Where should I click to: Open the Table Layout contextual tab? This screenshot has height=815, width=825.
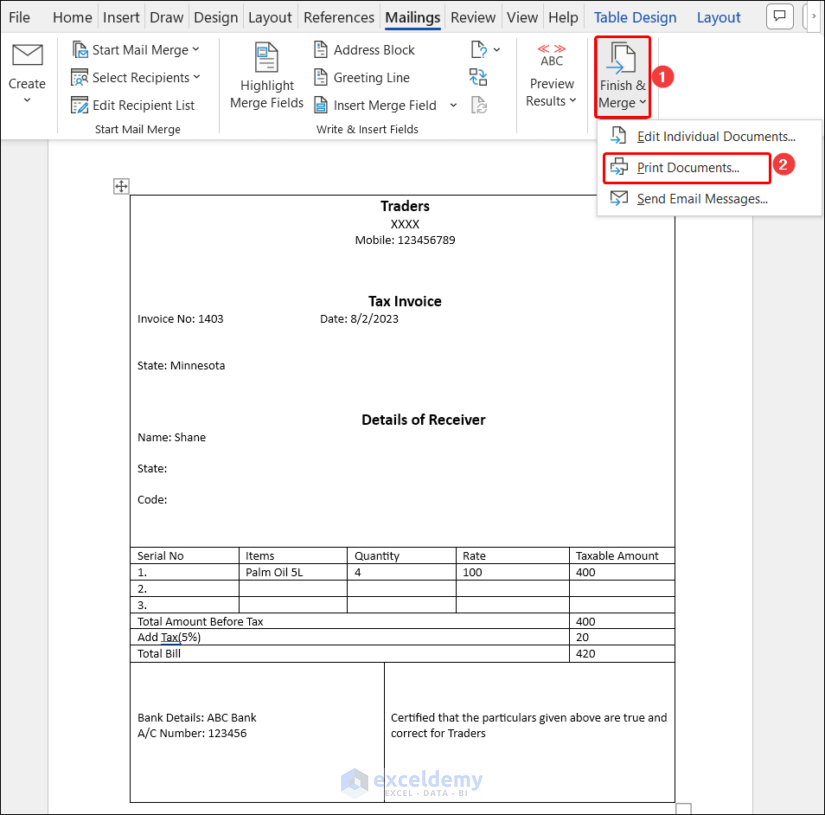click(719, 17)
